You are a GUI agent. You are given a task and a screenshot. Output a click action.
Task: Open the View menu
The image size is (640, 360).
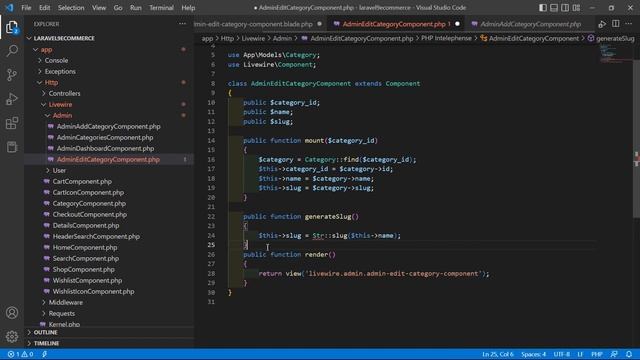pos(99,8)
